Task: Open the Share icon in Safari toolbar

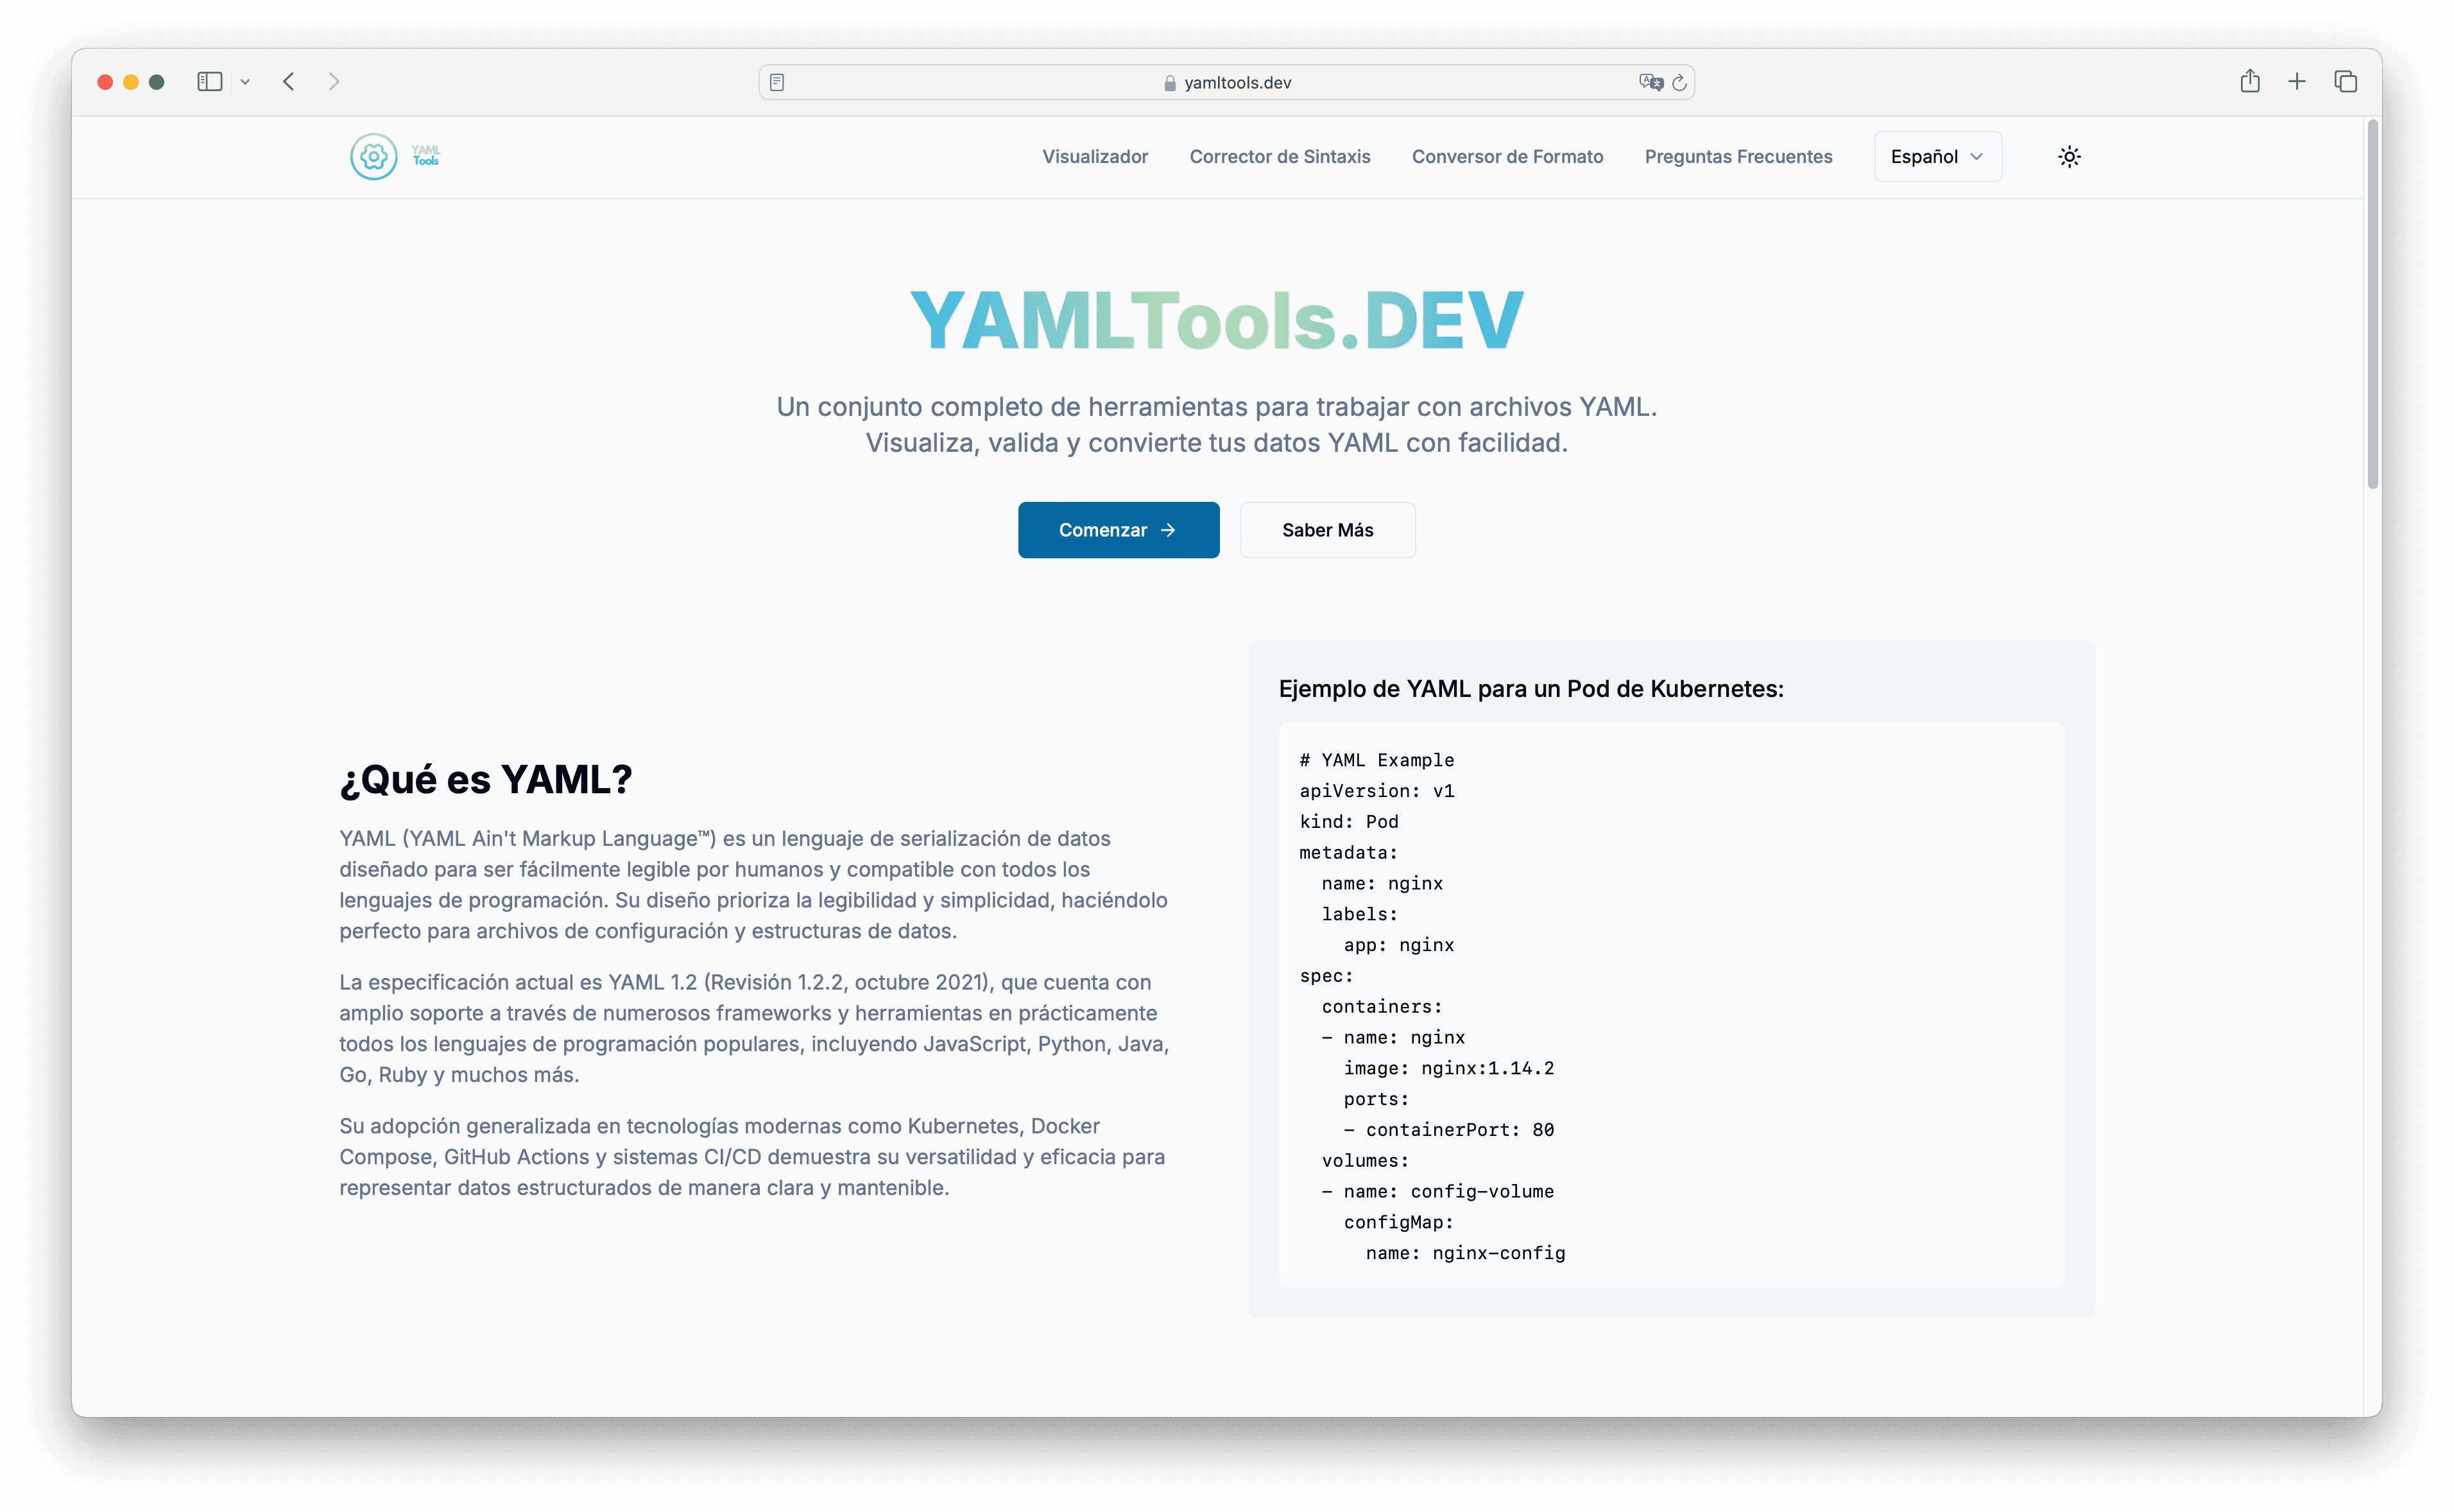Action: coord(2249,81)
